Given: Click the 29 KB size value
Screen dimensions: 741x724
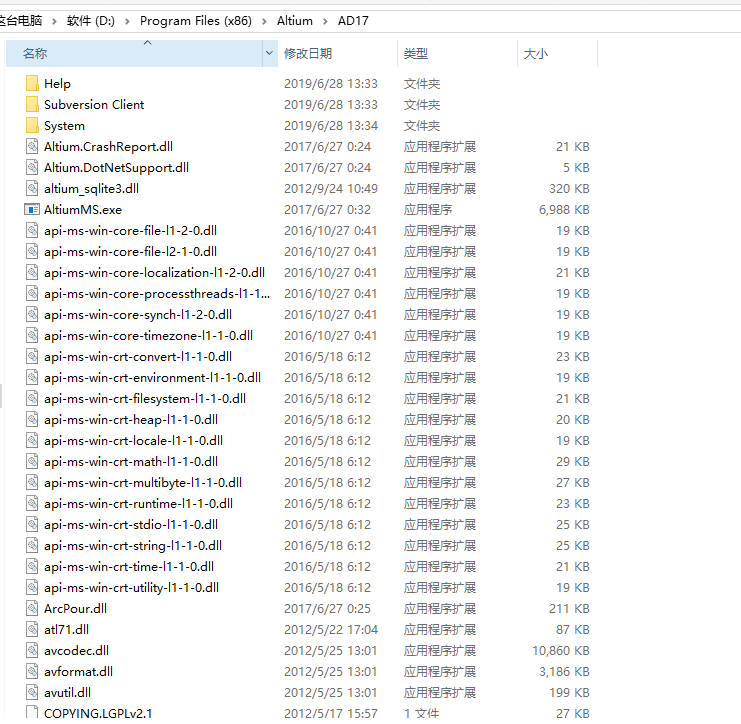Looking at the screenshot, I should point(573,461).
